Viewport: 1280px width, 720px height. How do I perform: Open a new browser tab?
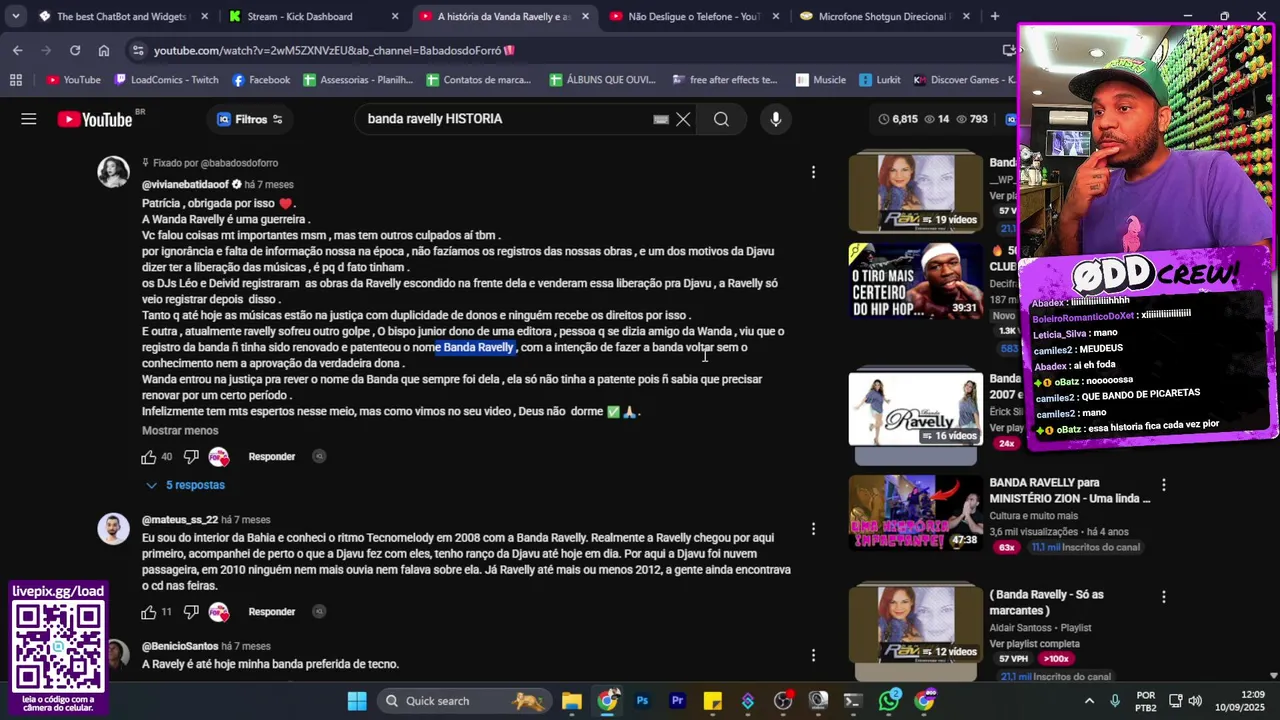[994, 16]
